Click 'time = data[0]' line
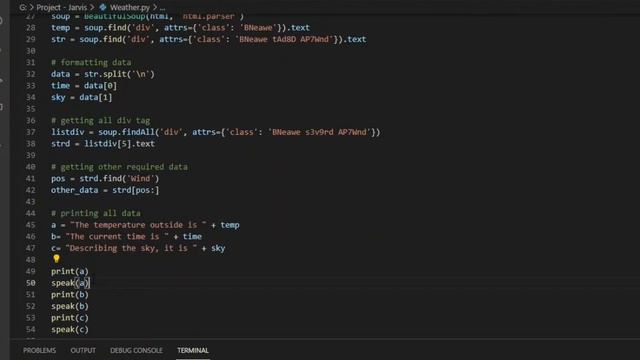 click(x=84, y=86)
